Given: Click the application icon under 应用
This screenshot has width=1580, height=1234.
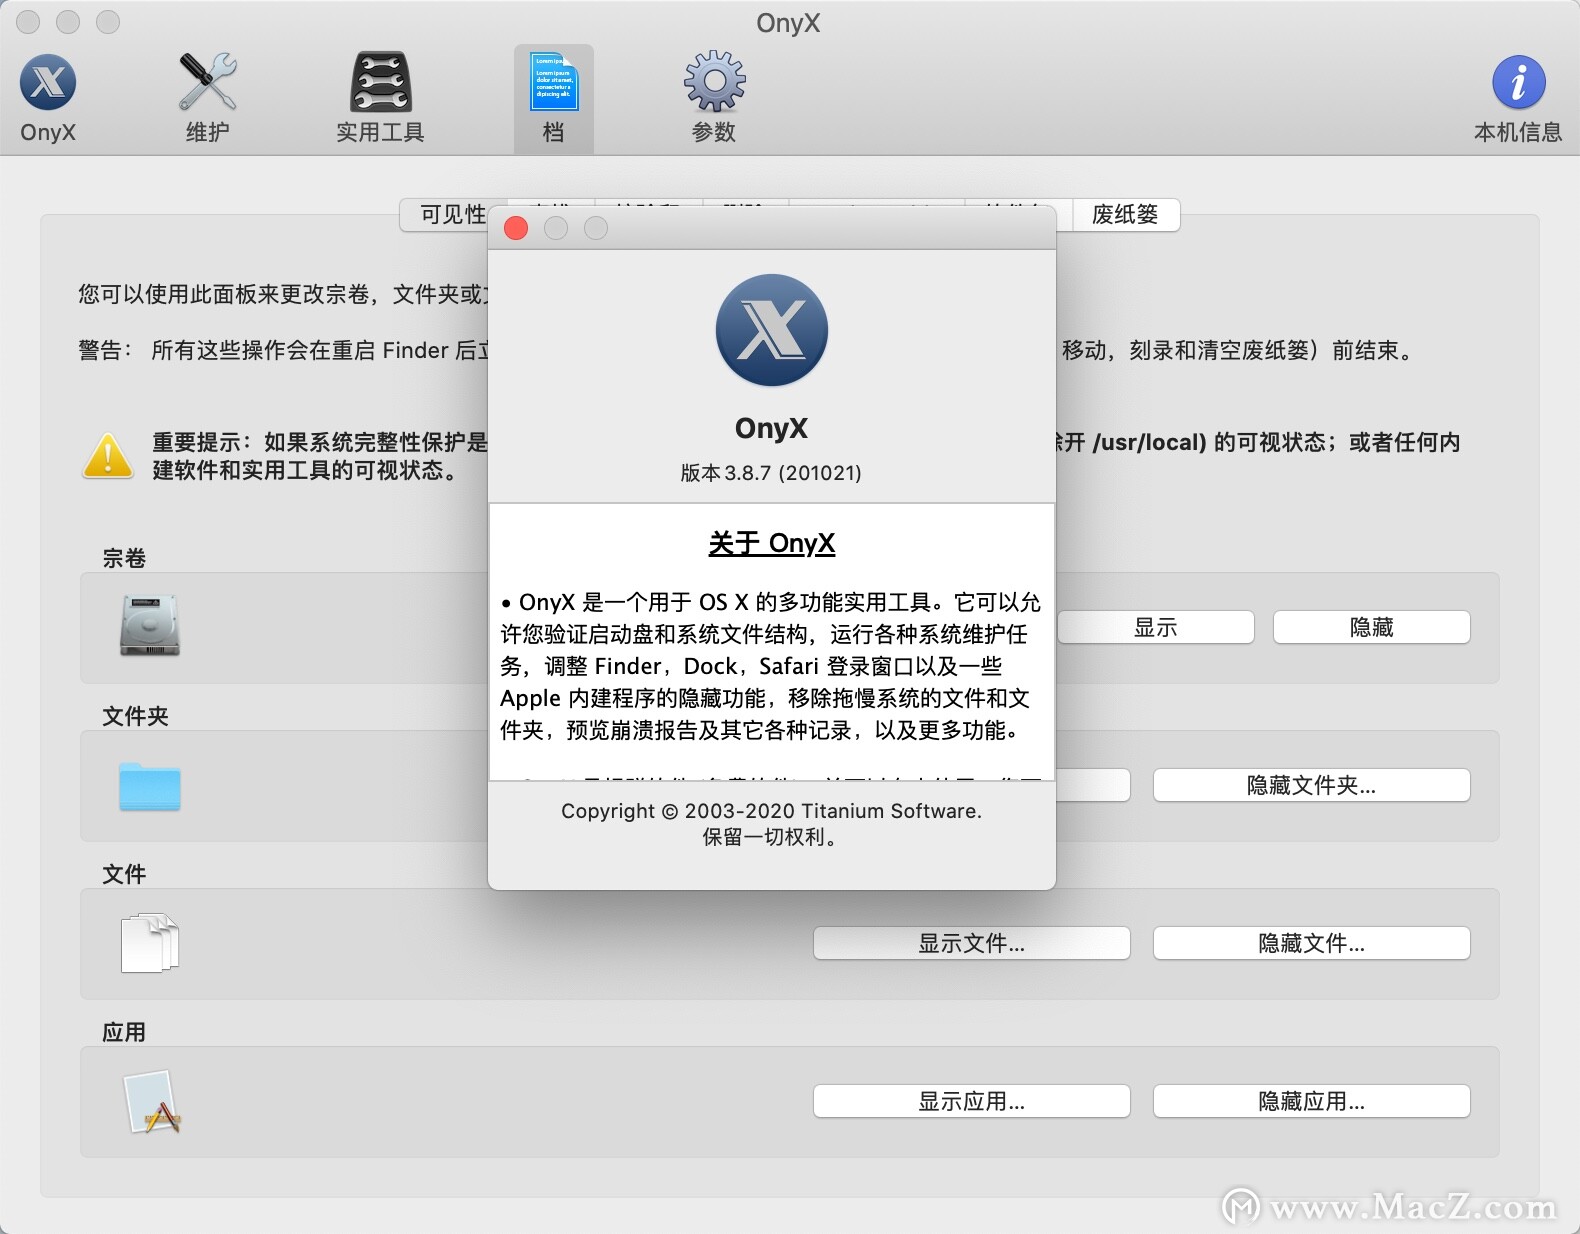Looking at the screenshot, I should pos(152,1101).
